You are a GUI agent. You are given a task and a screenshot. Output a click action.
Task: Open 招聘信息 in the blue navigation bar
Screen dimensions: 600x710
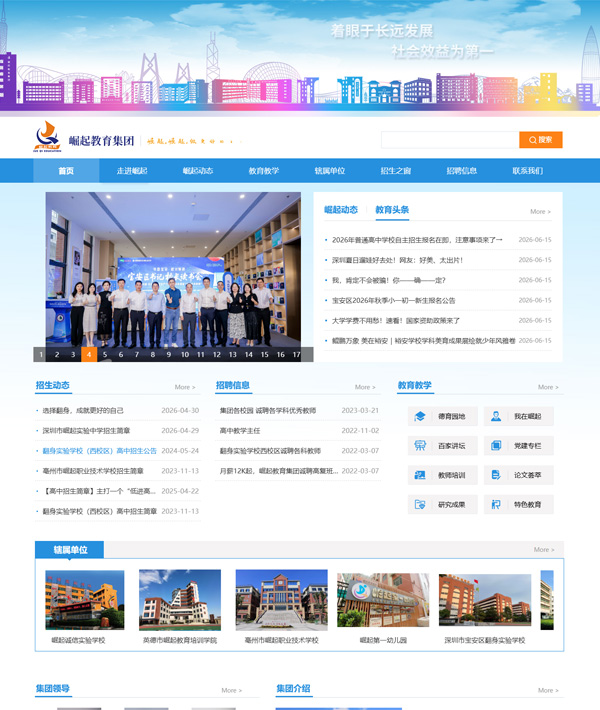(x=461, y=171)
